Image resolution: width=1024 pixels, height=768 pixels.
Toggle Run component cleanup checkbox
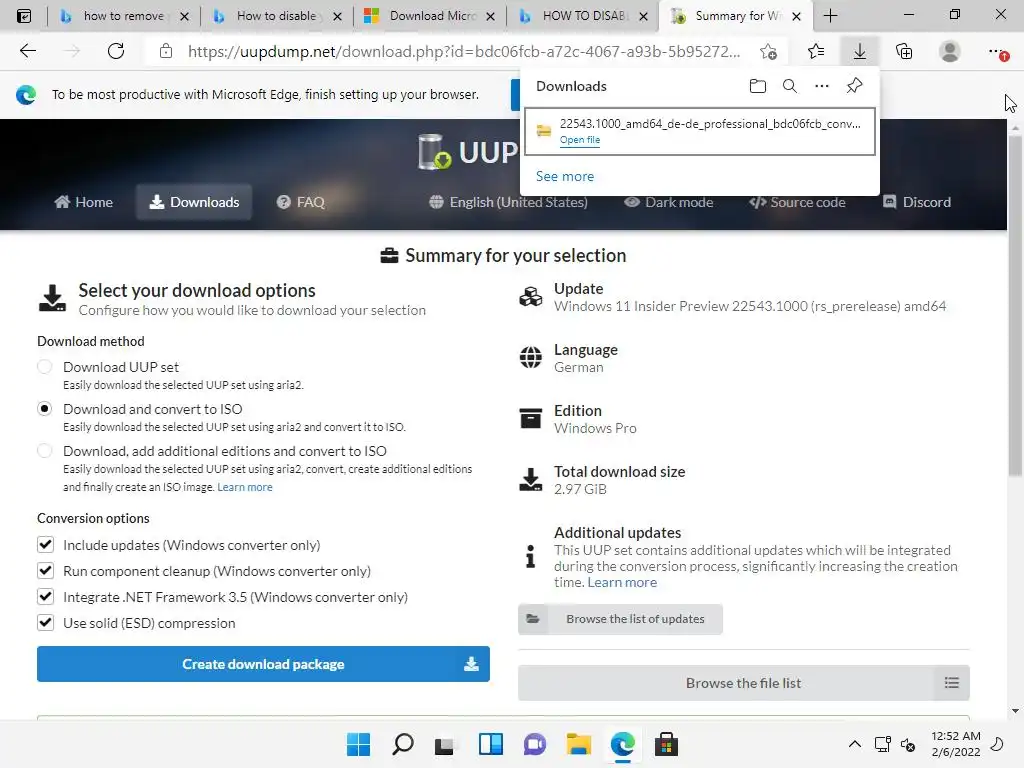point(45,571)
